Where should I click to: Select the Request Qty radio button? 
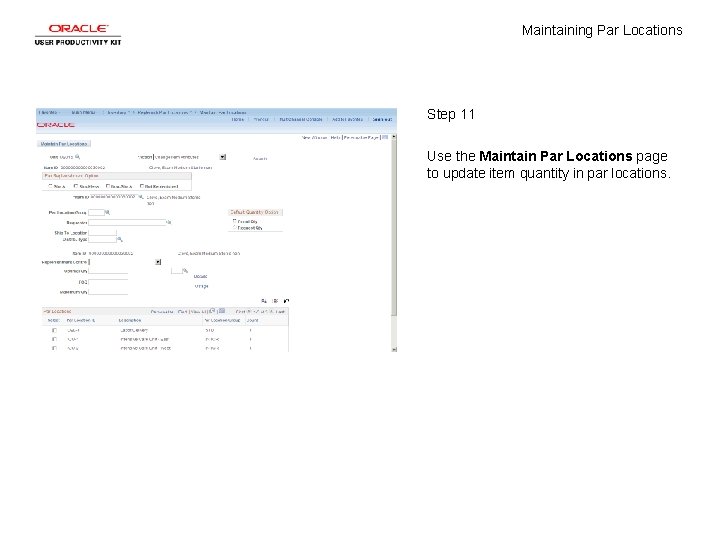(x=235, y=227)
